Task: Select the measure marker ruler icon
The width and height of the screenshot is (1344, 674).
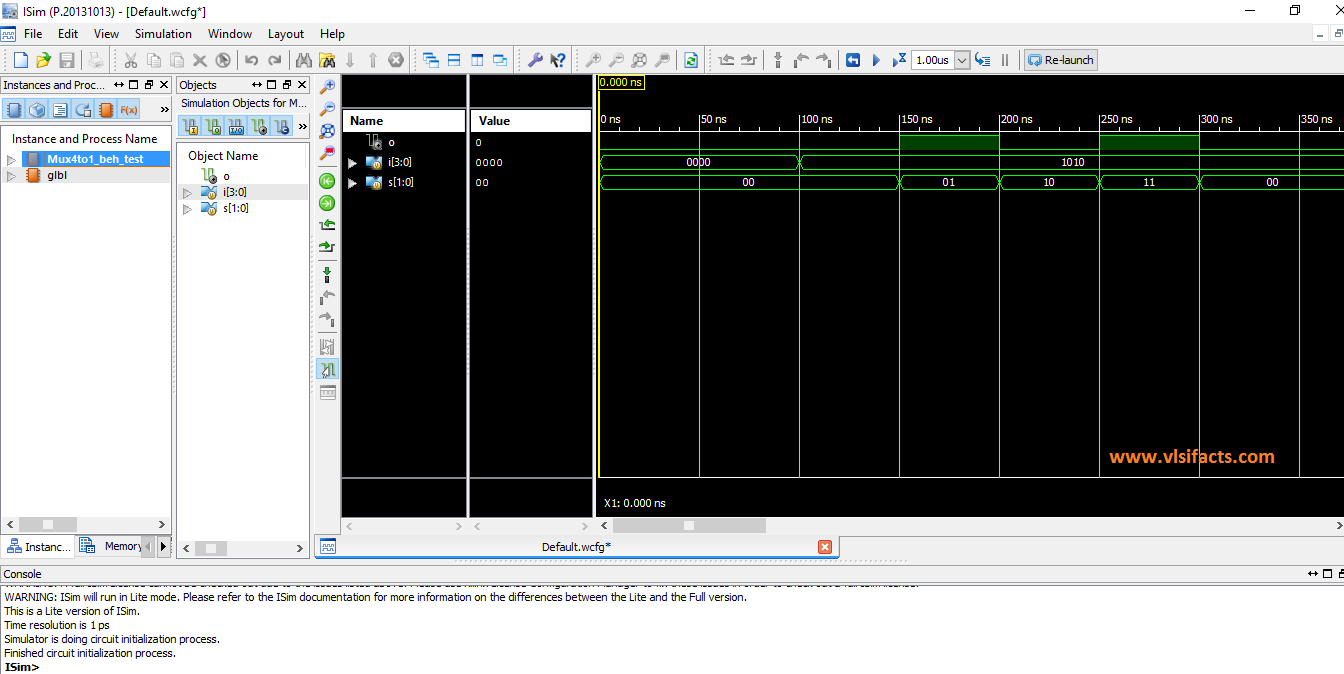Action: 326,346
